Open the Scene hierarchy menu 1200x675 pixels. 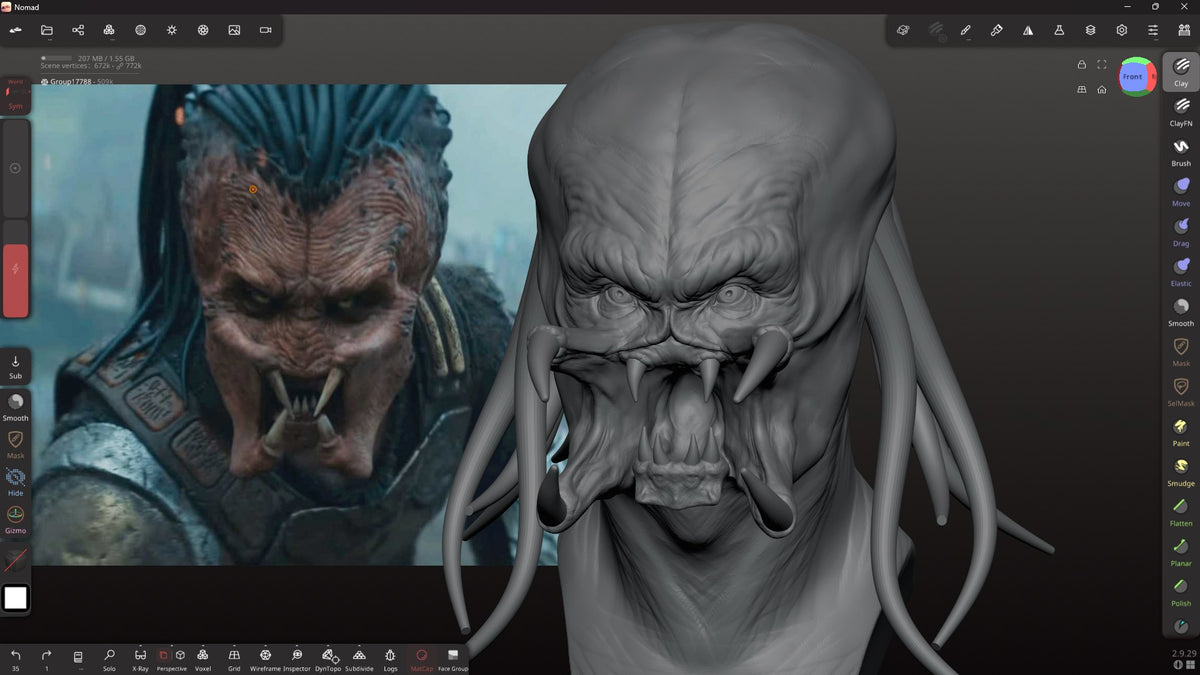click(x=78, y=30)
